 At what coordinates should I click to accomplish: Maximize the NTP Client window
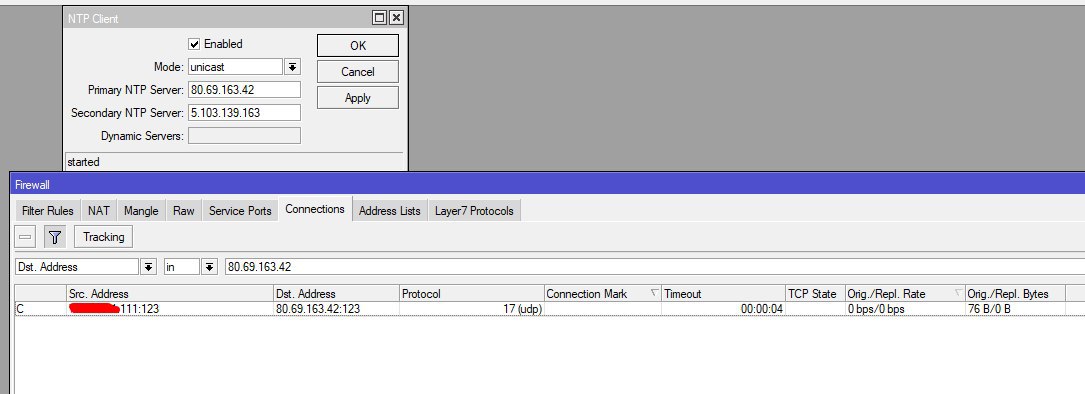click(379, 18)
